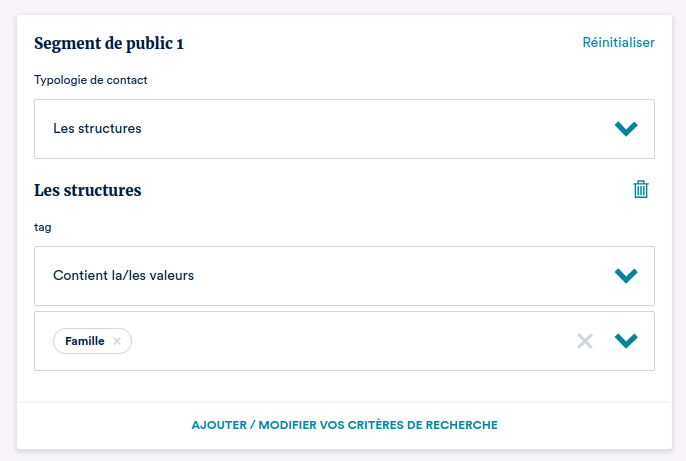686x461 pixels.
Task: Click the tag field label
Action: [43, 227]
